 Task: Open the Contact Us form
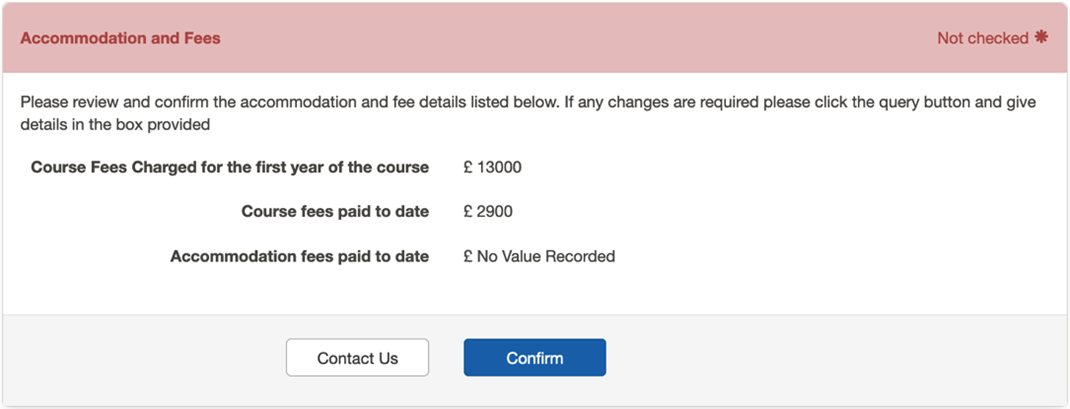[357, 358]
